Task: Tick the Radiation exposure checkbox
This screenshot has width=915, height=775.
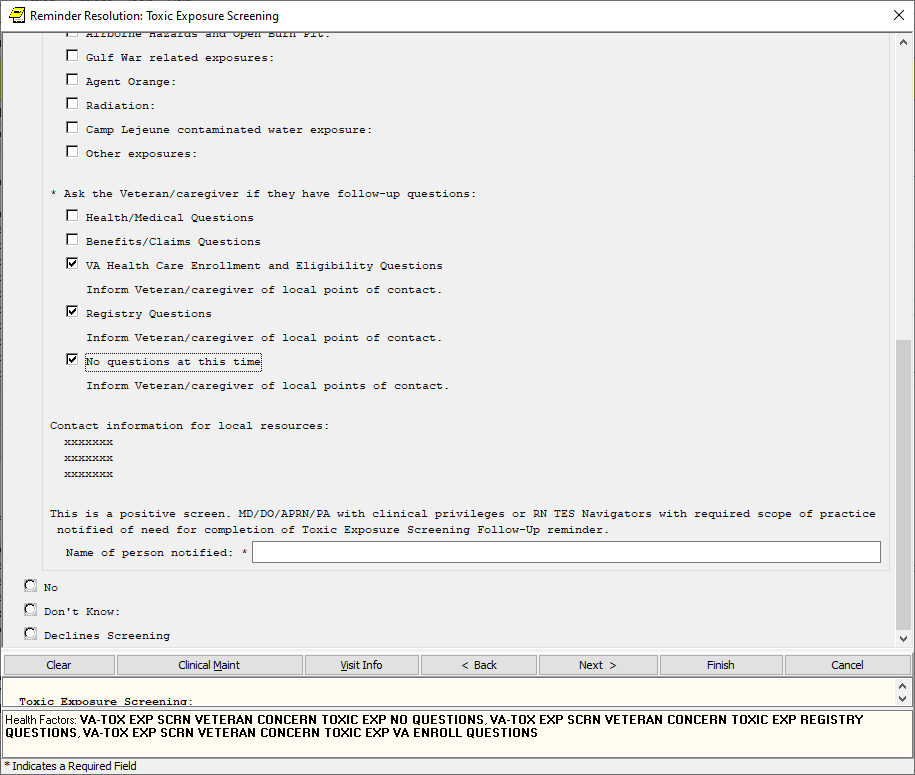Action: (72, 104)
